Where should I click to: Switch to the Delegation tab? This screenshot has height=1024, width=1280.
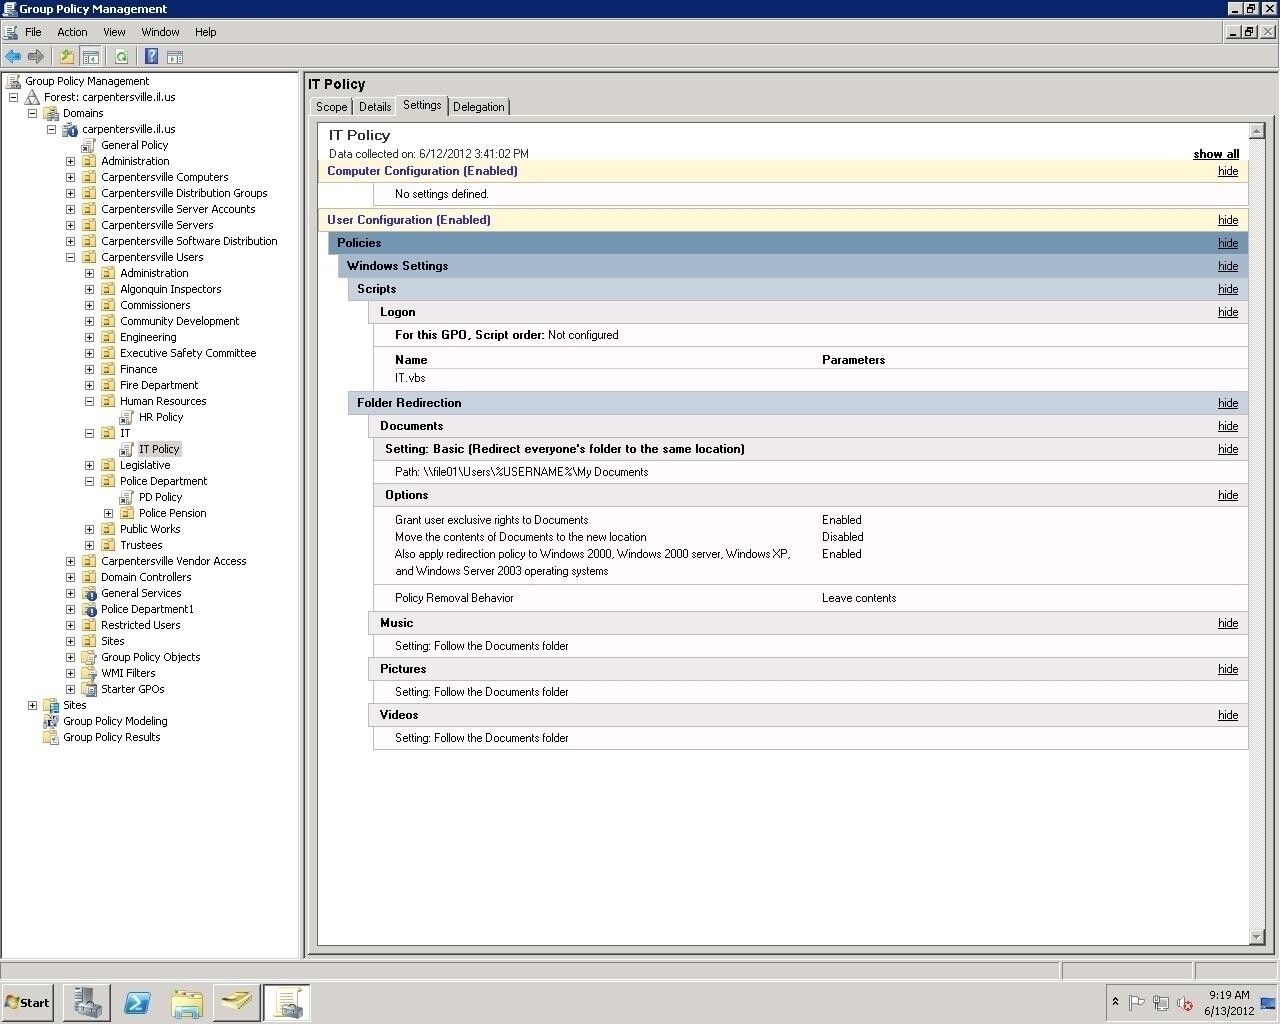pyautogui.click(x=478, y=106)
